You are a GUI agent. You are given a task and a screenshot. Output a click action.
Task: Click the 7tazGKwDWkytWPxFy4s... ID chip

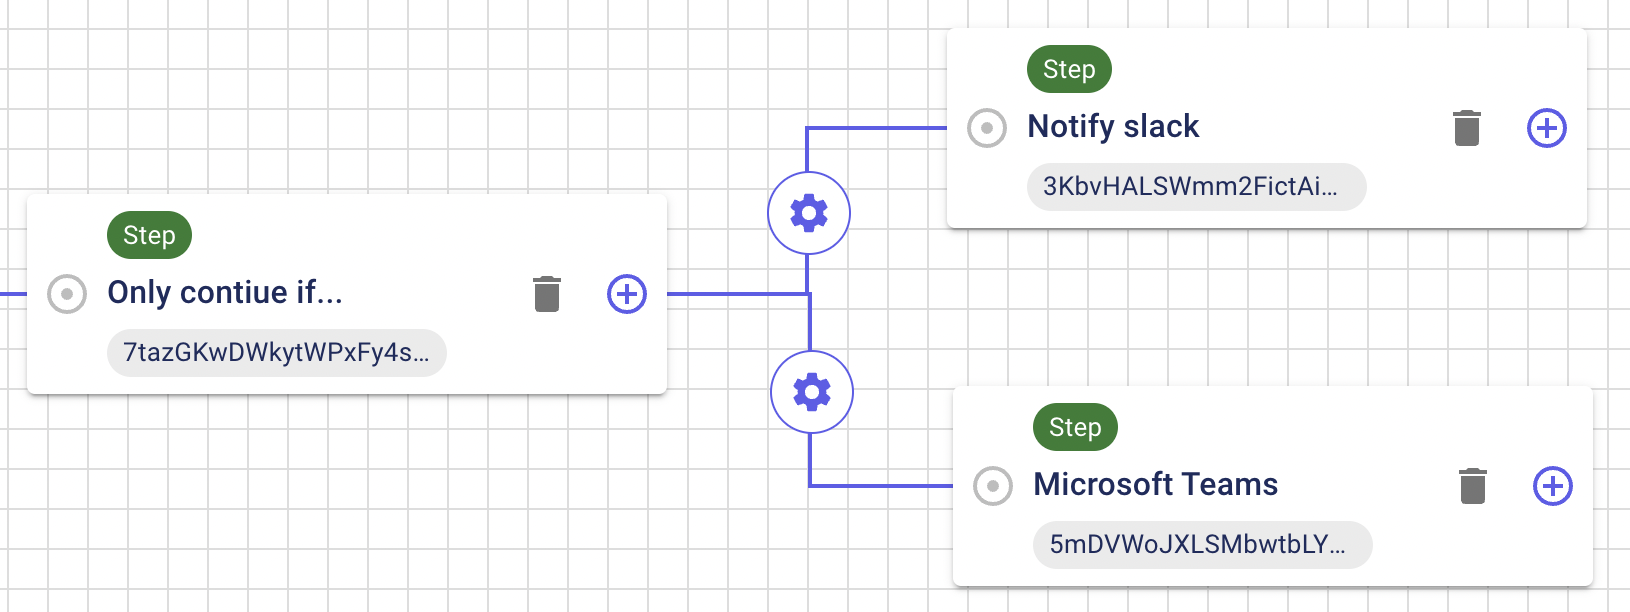coord(276,353)
